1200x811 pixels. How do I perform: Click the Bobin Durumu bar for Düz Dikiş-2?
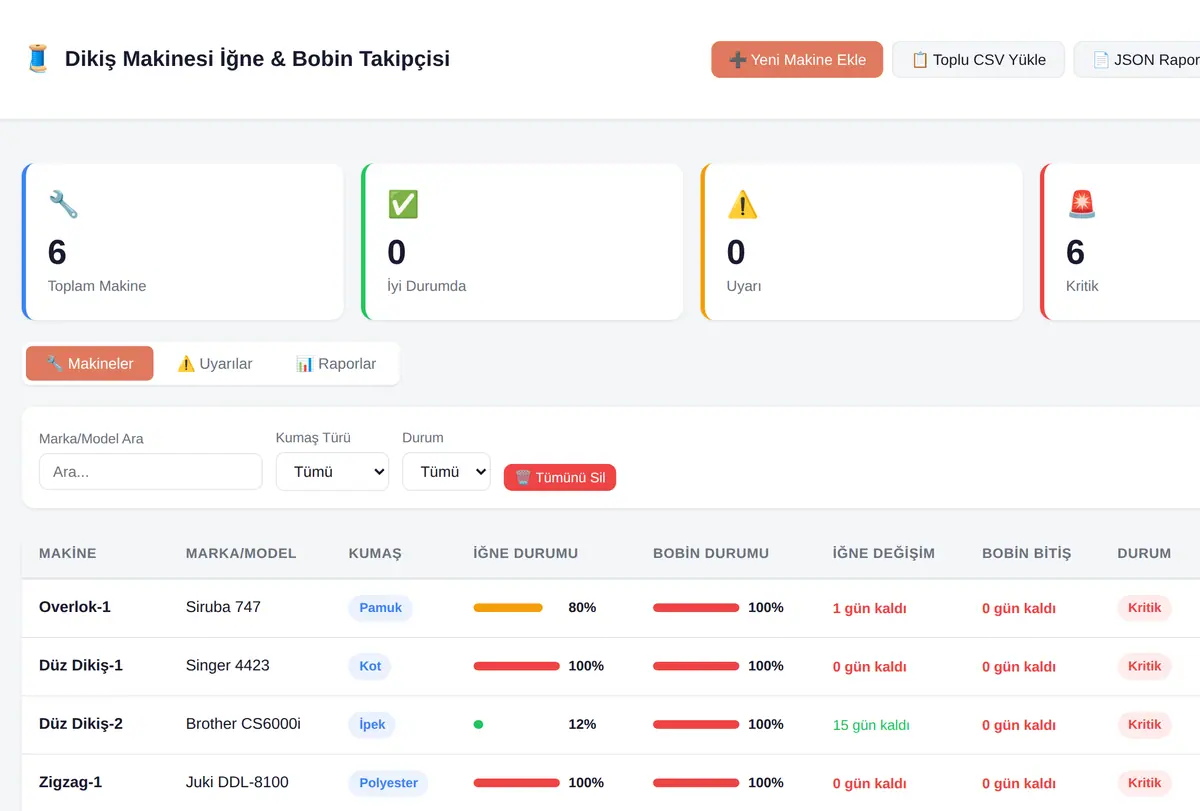point(696,725)
